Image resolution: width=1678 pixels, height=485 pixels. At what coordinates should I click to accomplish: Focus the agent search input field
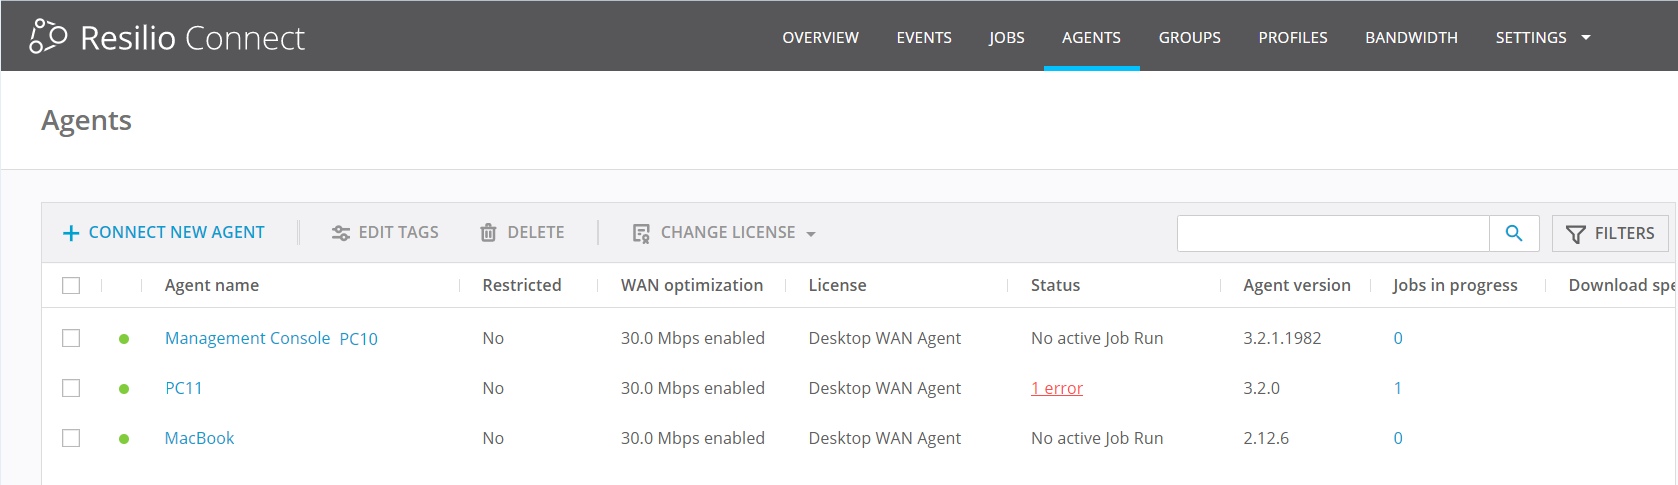(1333, 233)
